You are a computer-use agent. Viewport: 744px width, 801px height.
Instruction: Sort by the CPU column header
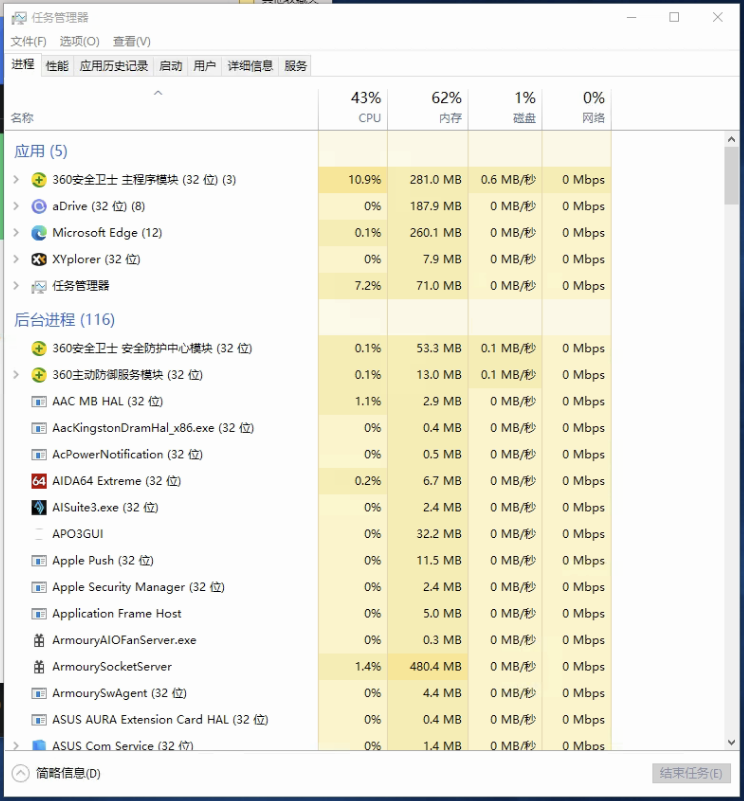coord(353,109)
